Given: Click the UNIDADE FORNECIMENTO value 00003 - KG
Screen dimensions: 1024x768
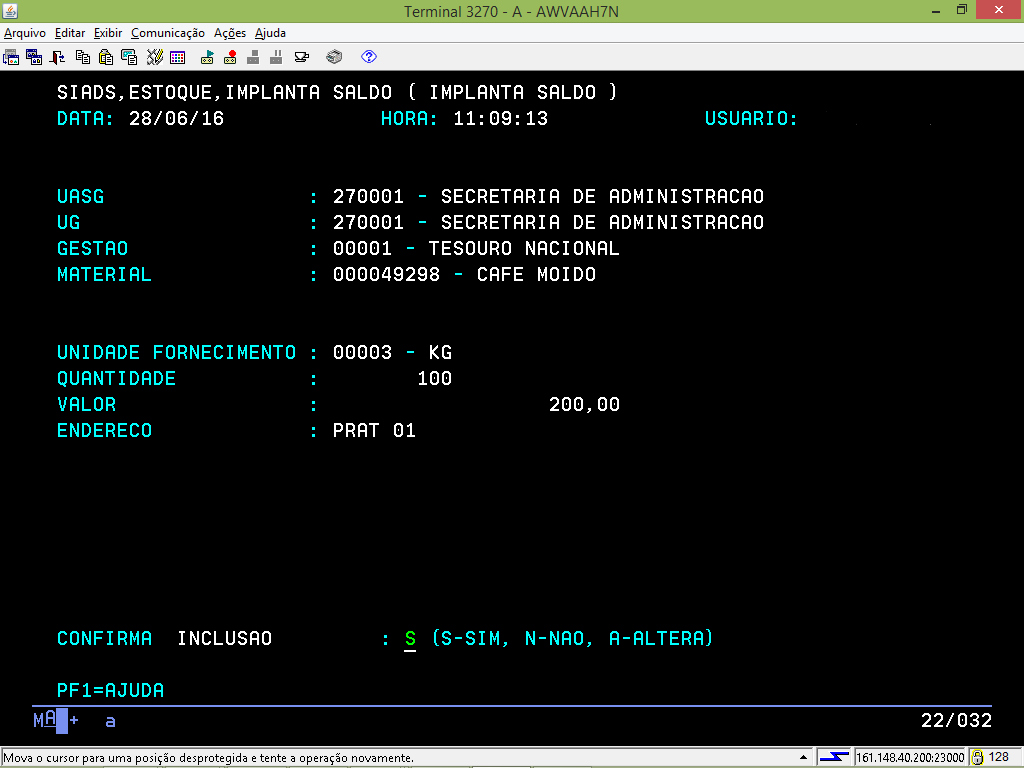Looking at the screenshot, I should 392,353.
